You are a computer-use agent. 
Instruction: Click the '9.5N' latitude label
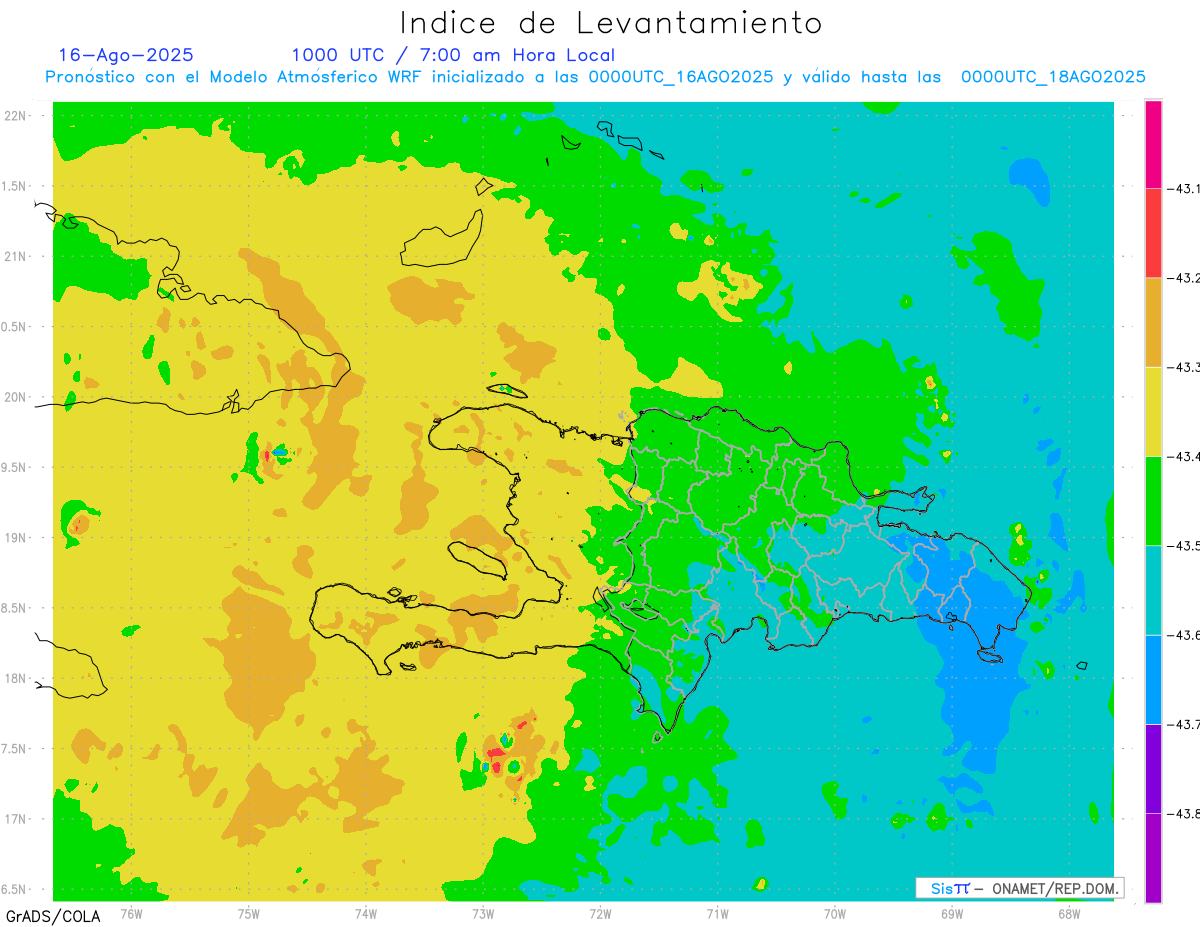coord(13,467)
